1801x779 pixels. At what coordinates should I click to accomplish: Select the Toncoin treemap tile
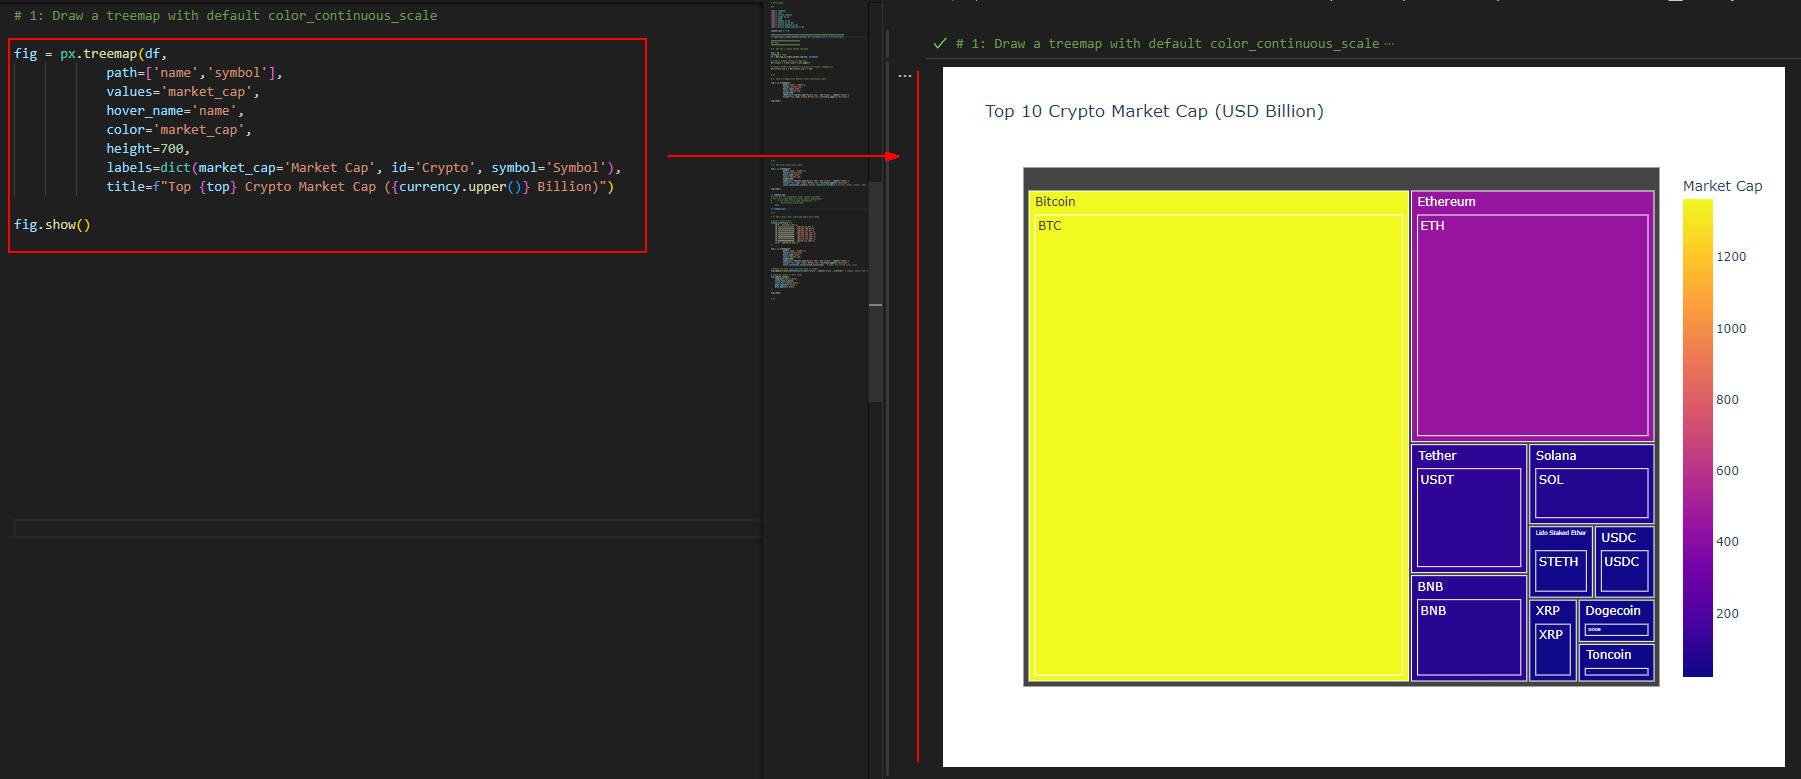tap(1616, 662)
